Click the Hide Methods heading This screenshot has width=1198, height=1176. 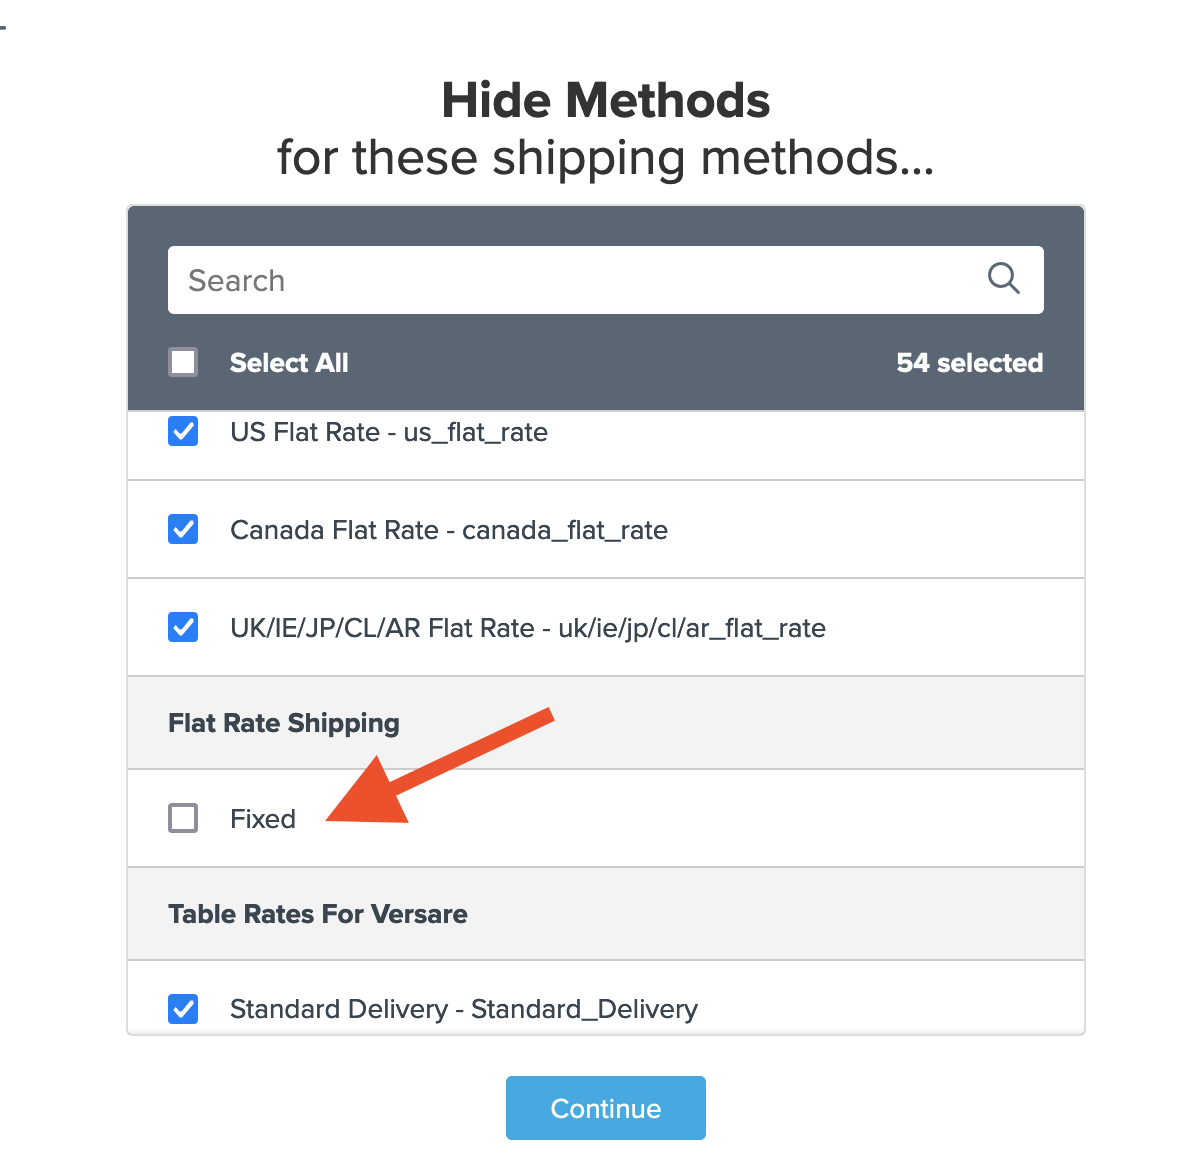[x=606, y=101]
